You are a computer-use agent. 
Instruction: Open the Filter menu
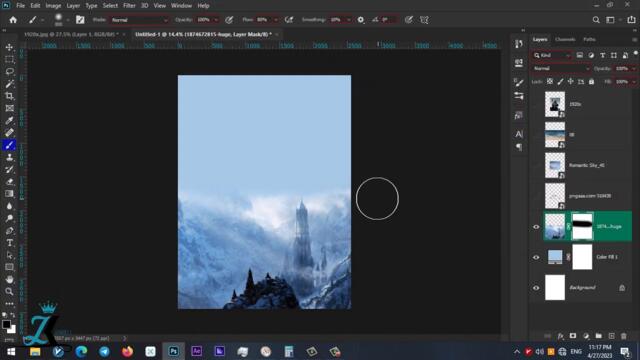click(129, 6)
